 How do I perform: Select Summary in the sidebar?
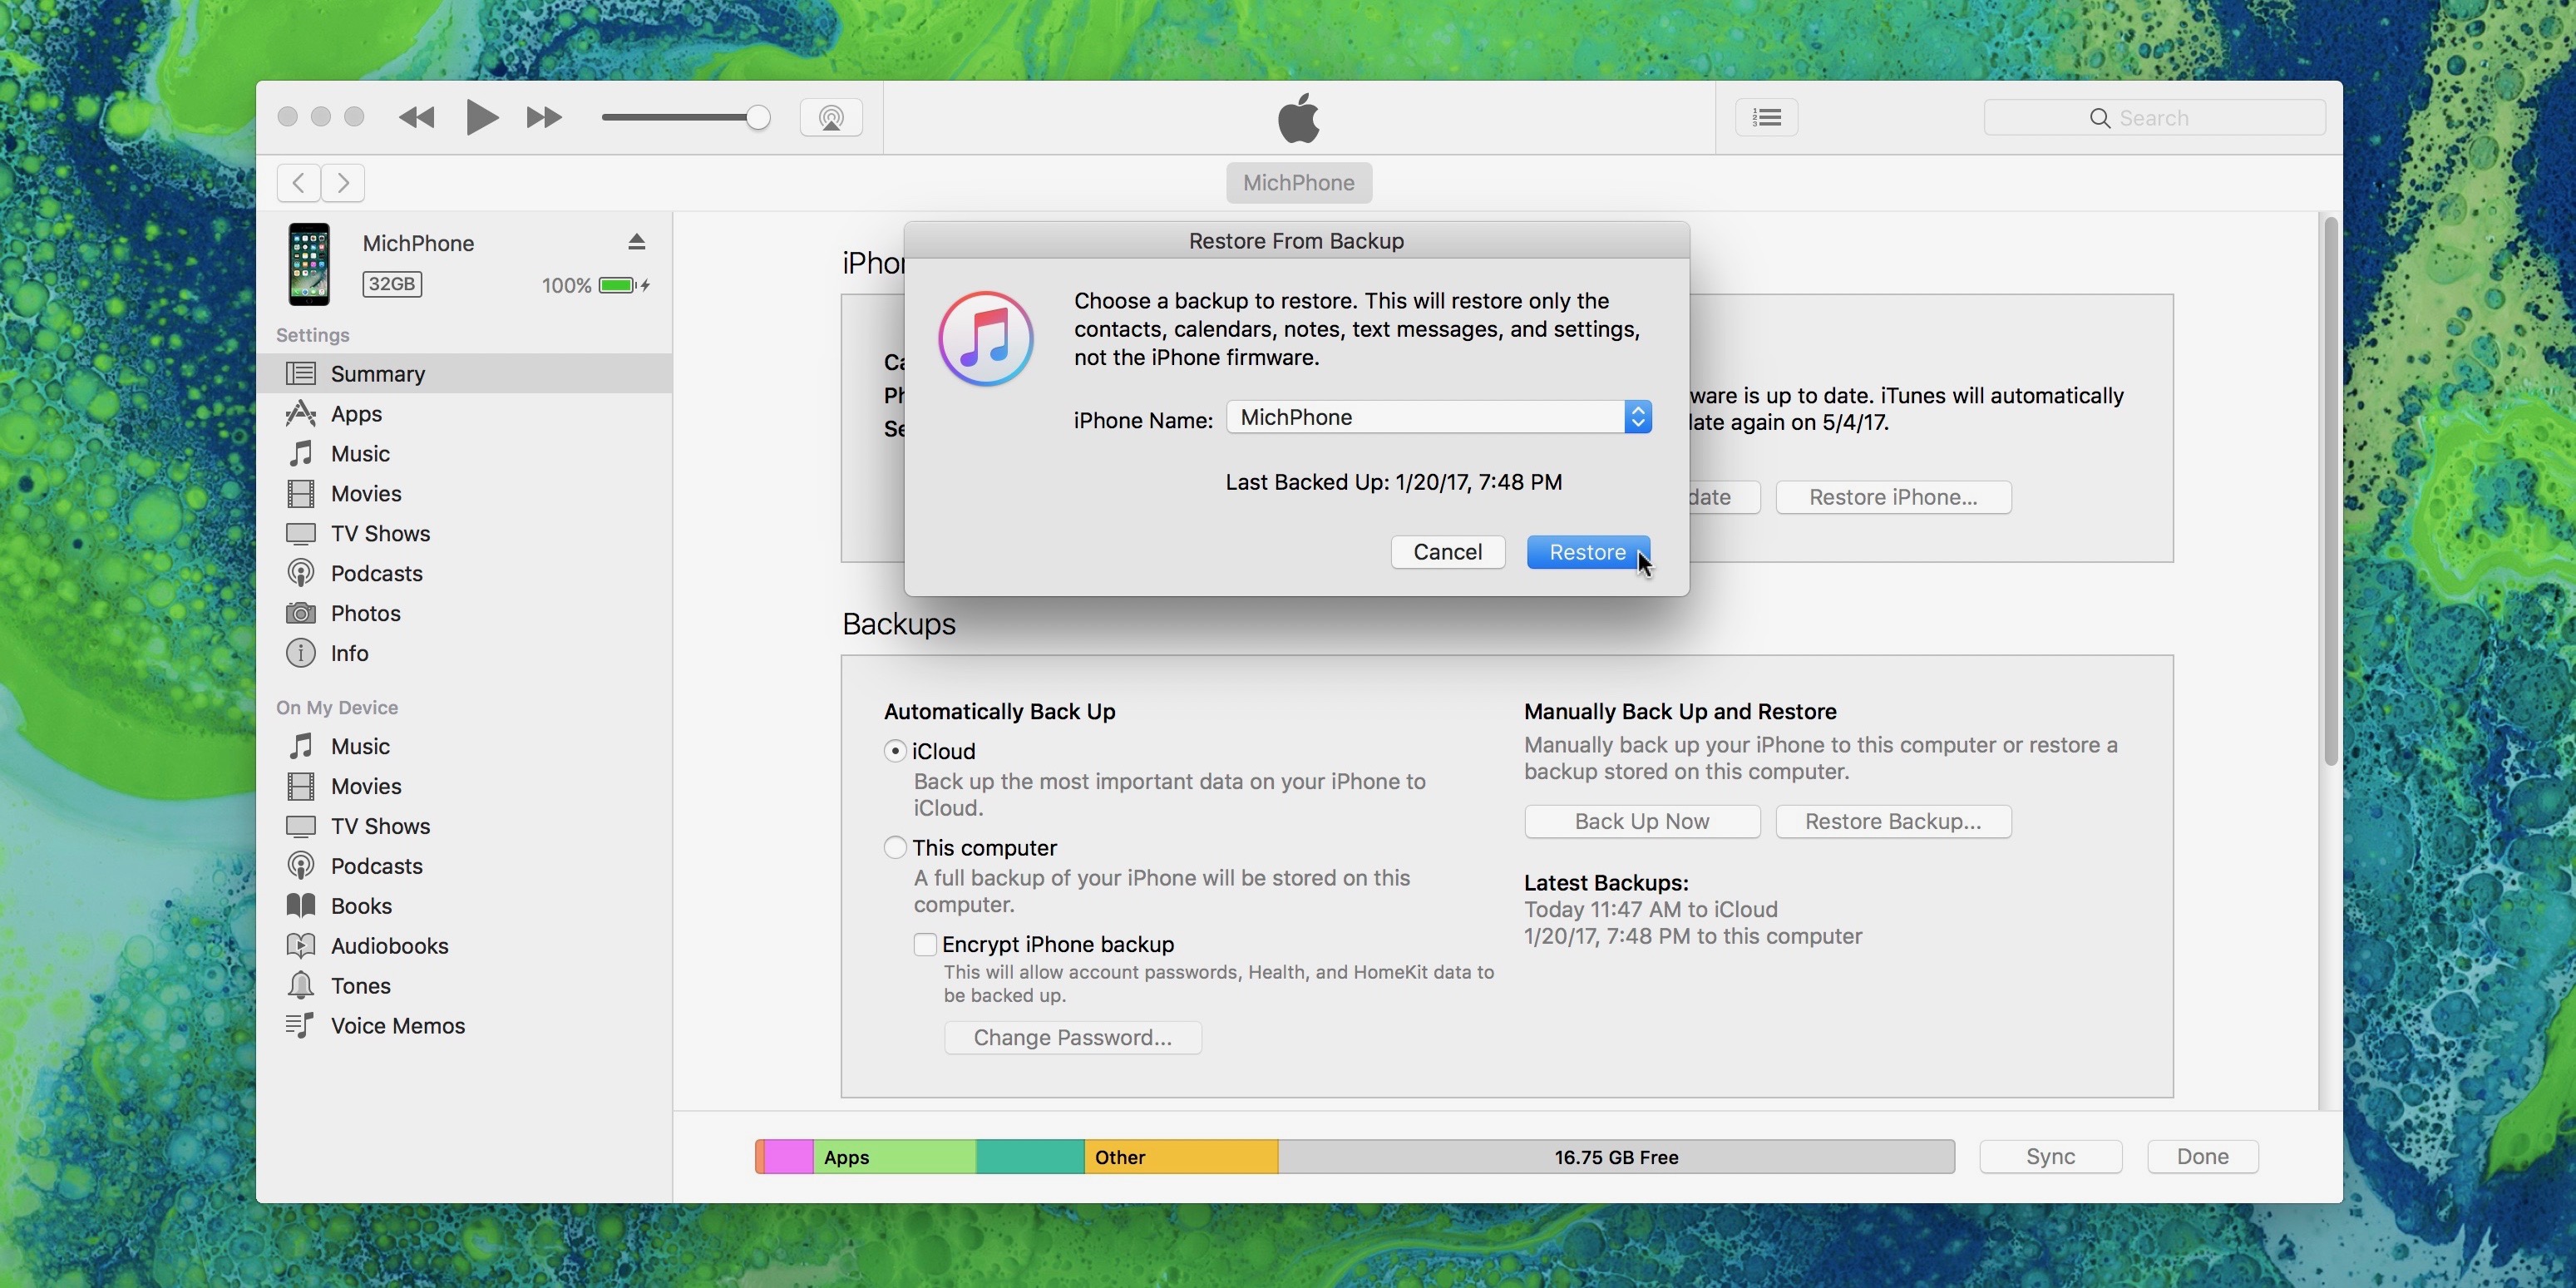click(x=377, y=373)
